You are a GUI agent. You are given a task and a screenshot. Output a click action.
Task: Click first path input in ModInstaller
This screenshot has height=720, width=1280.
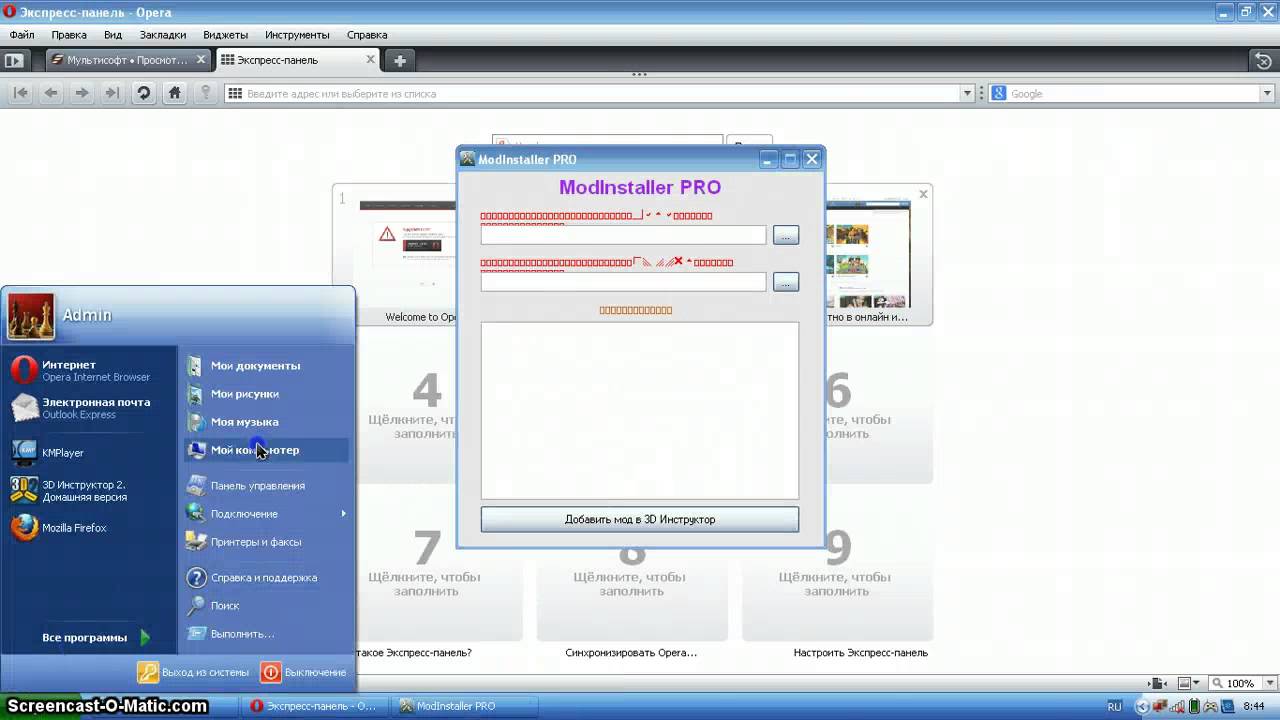(623, 235)
